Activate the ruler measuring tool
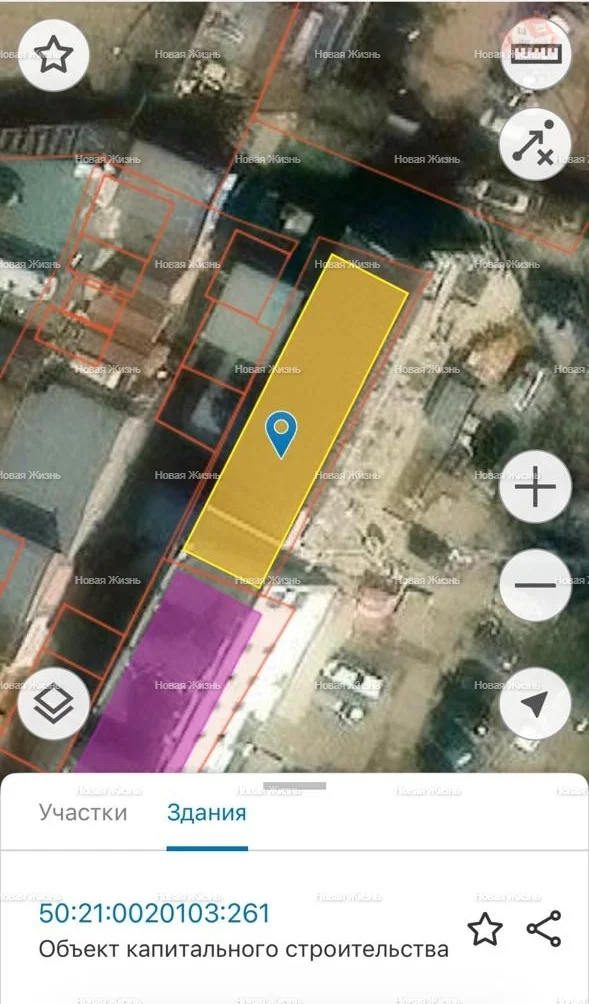This screenshot has width=589, height=1004. (x=535, y=54)
